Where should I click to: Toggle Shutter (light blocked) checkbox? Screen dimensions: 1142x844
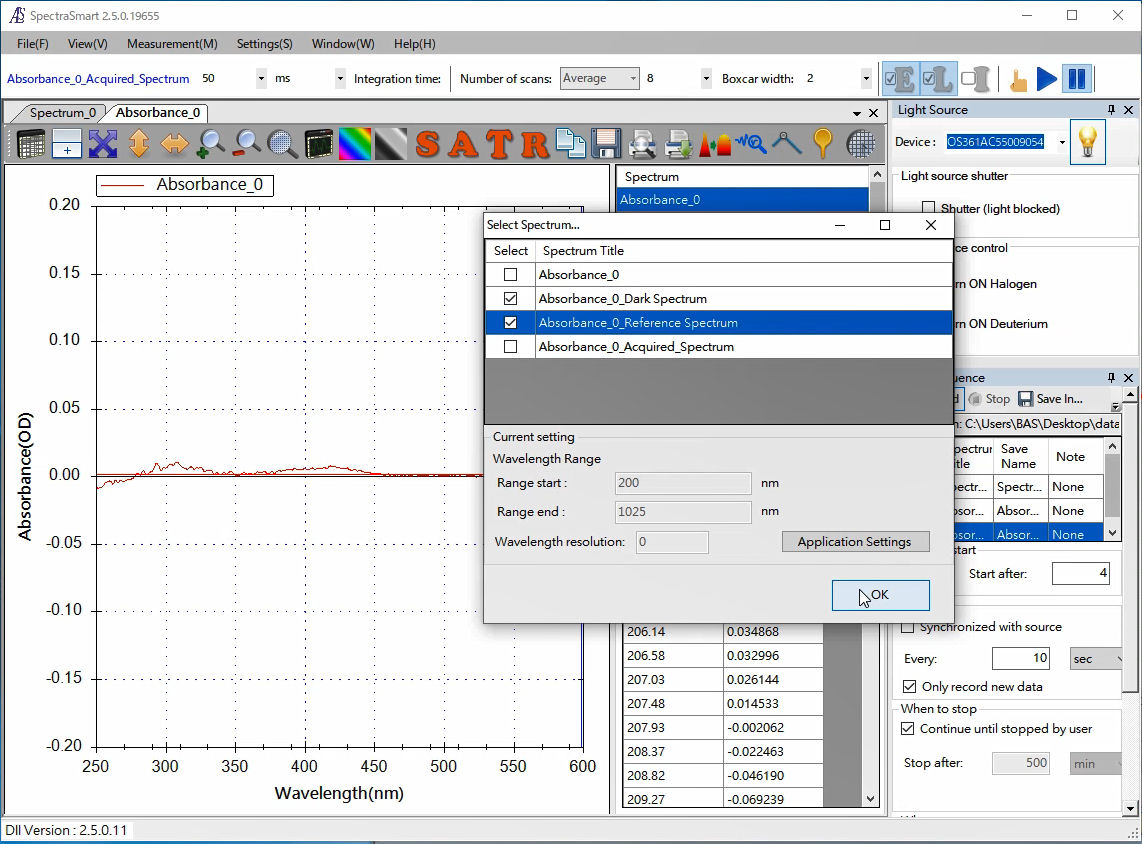click(929, 209)
